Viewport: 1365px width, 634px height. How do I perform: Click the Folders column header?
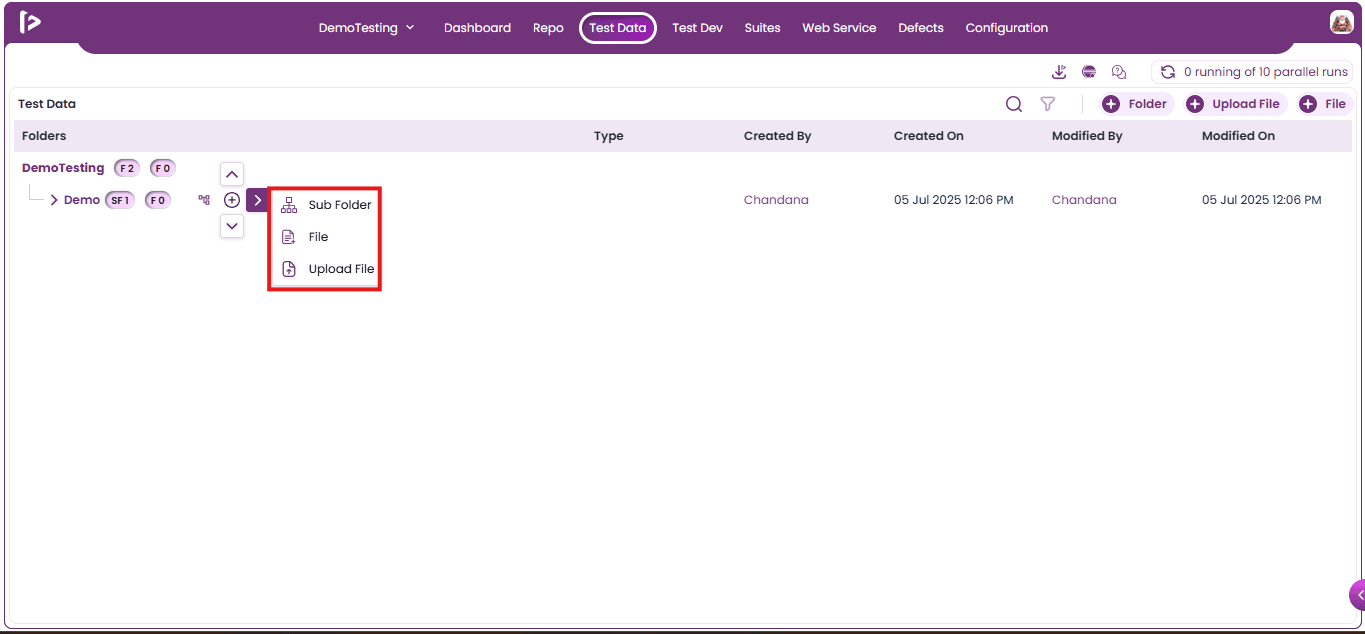click(x=44, y=136)
